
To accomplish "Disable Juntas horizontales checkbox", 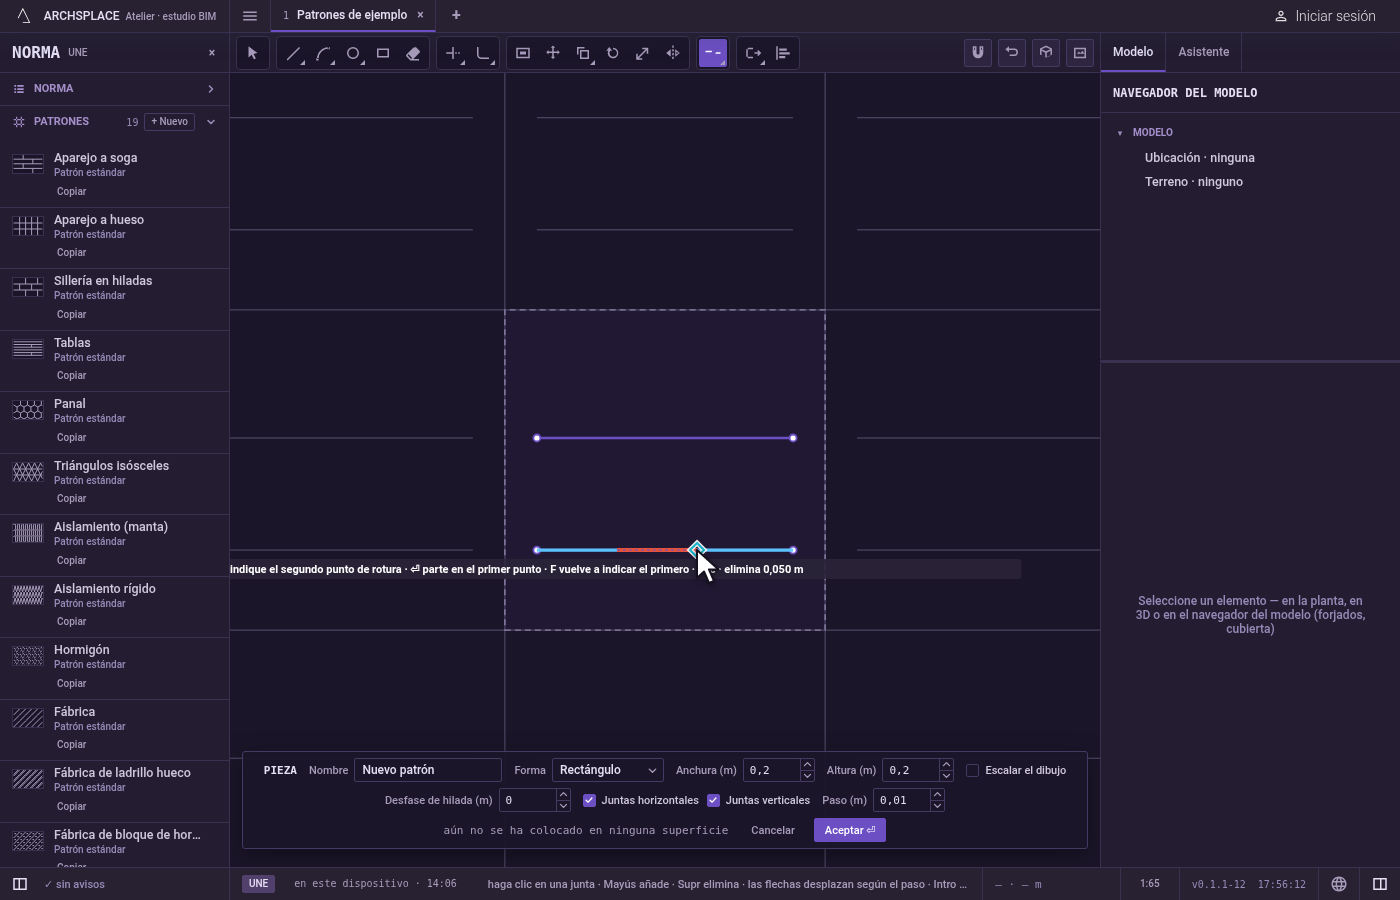I will [x=589, y=800].
